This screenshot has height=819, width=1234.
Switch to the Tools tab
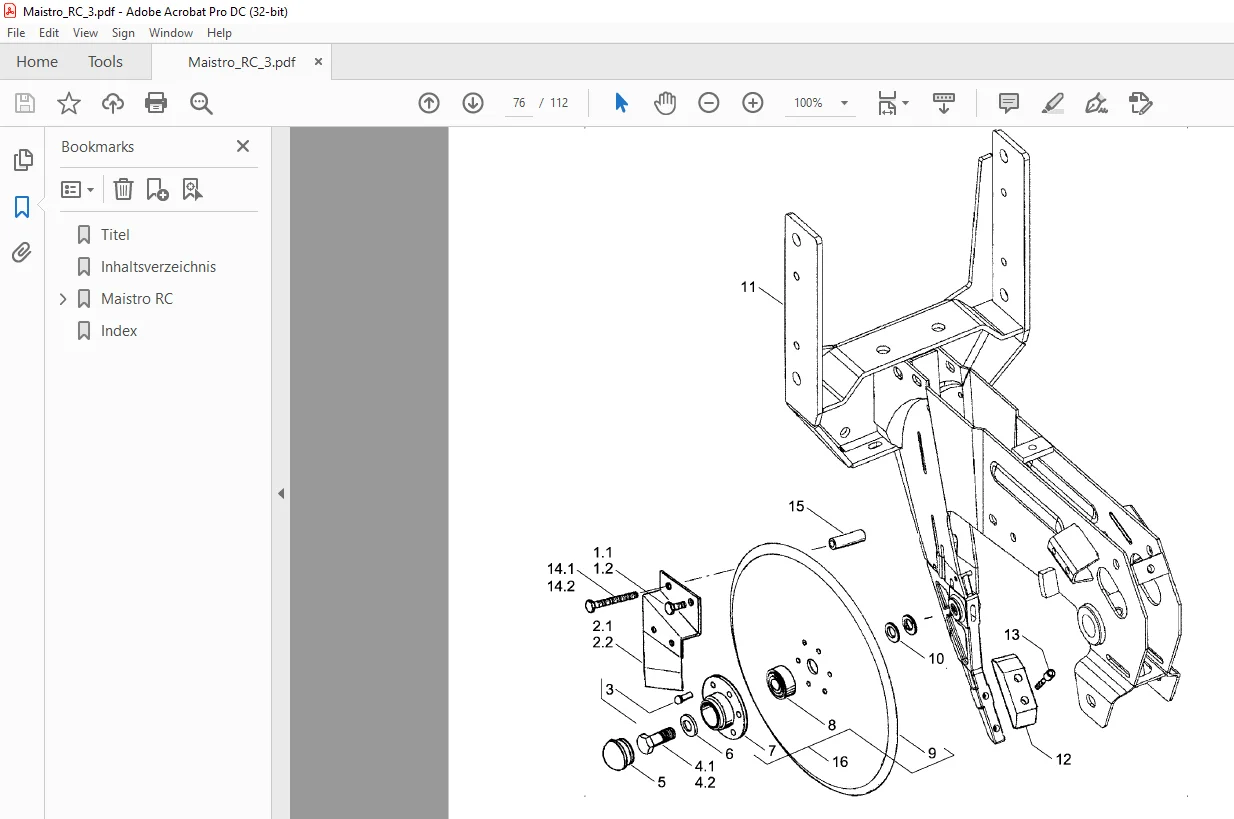click(105, 62)
